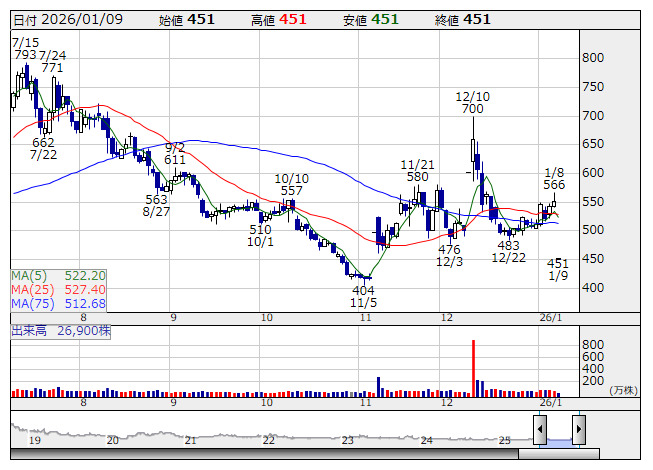Click year 19 on the overview timeline
Image resolution: width=653 pixels, height=470 pixels.
pyautogui.click(x=34, y=440)
